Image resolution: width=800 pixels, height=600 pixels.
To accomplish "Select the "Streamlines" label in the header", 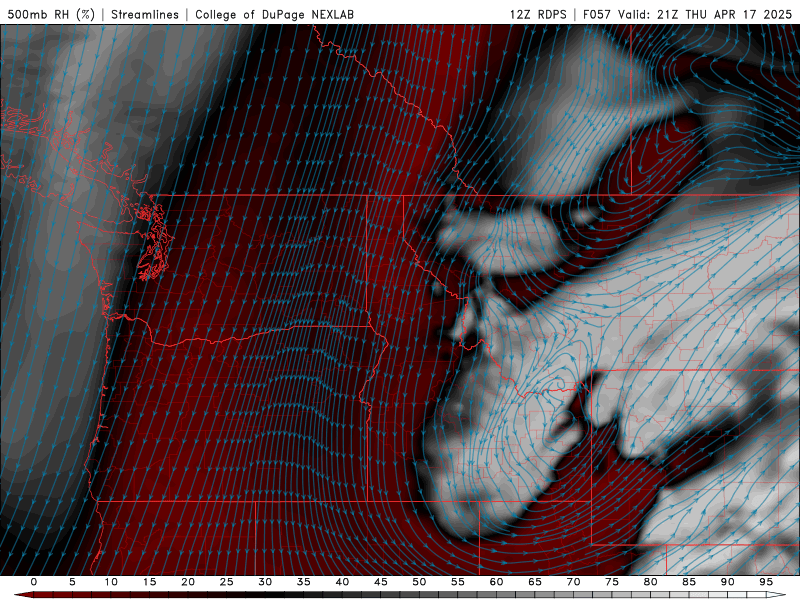I will coord(145,14).
